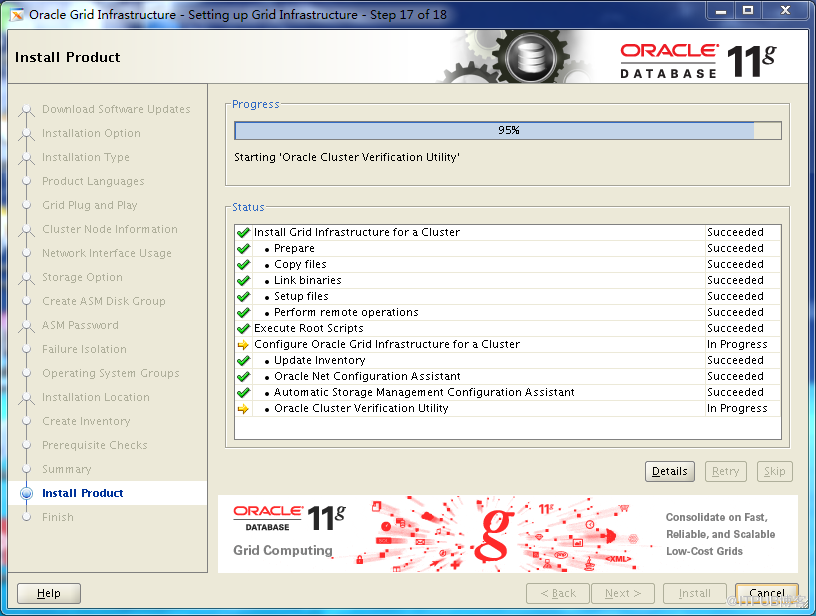Select Operating System Groups step
Image resolution: width=816 pixels, height=616 pixels.
point(110,373)
